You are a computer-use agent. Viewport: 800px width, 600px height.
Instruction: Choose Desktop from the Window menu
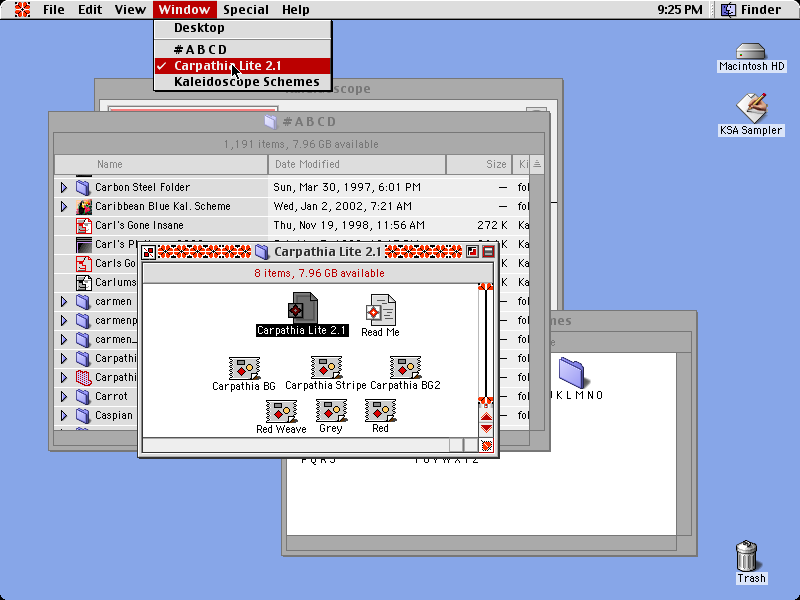point(242,28)
